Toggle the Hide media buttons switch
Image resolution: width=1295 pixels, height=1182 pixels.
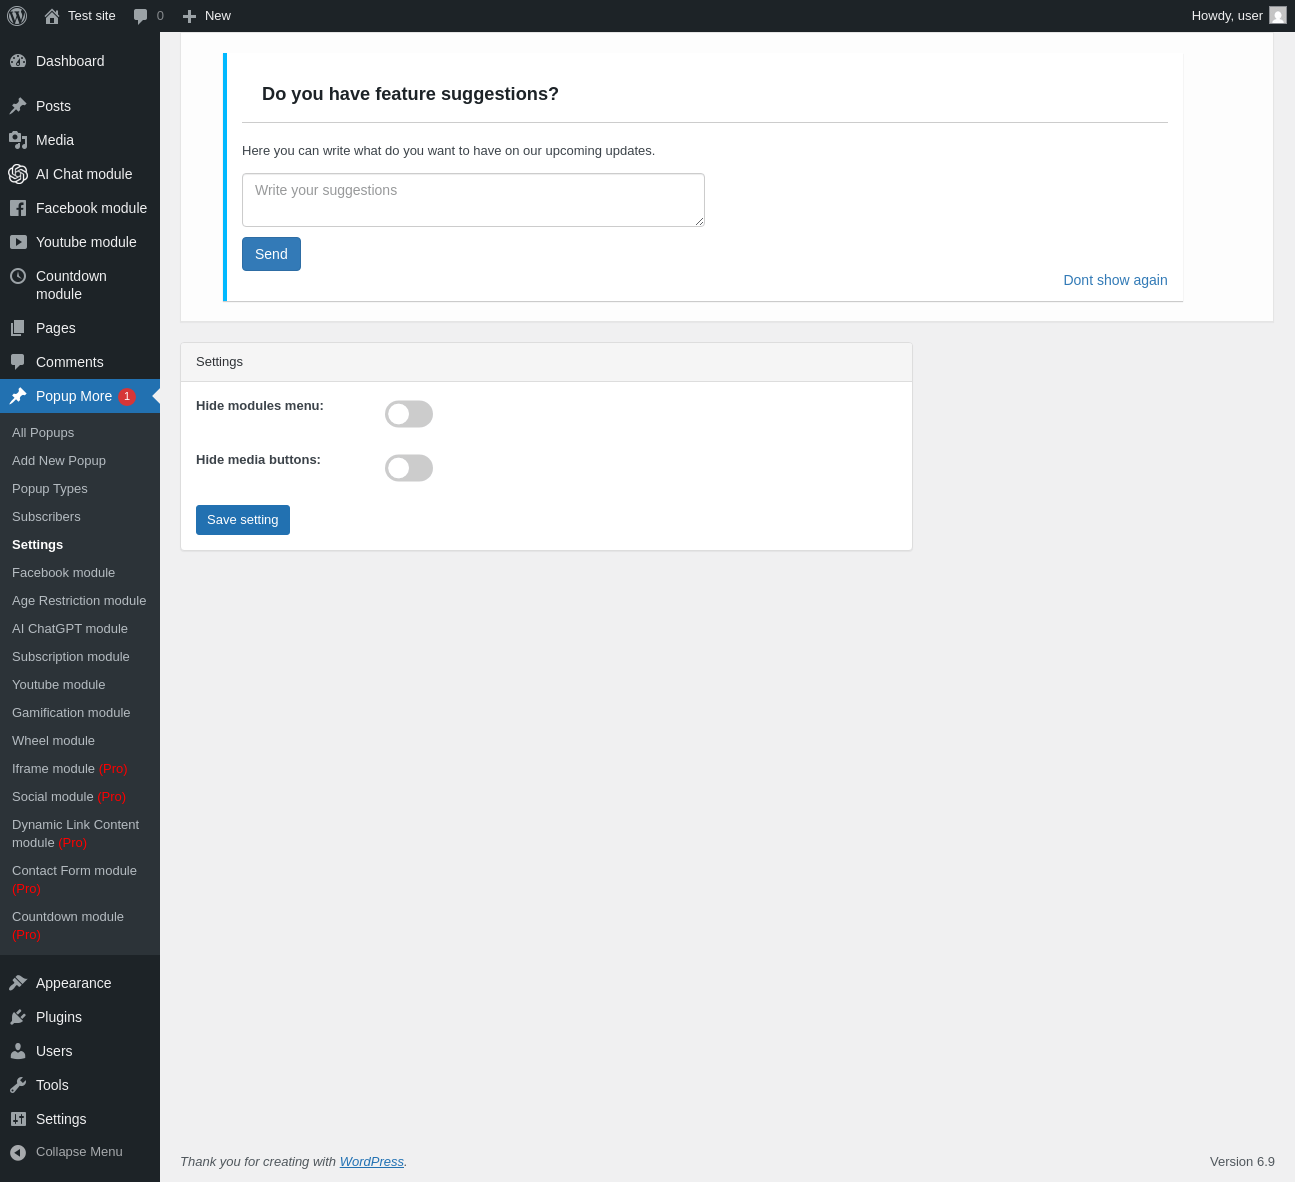(409, 468)
